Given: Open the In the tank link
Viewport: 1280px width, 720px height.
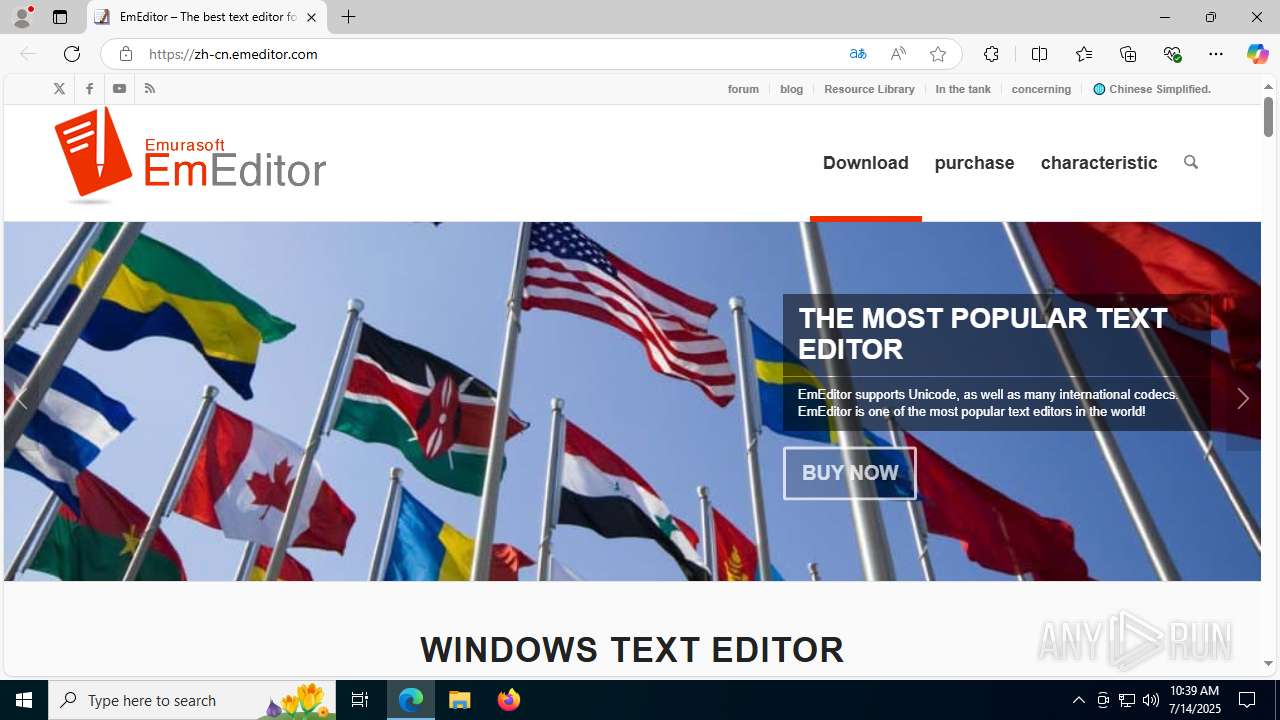Looking at the screenshot, I should pyautogui.click(x=963, y=89).
